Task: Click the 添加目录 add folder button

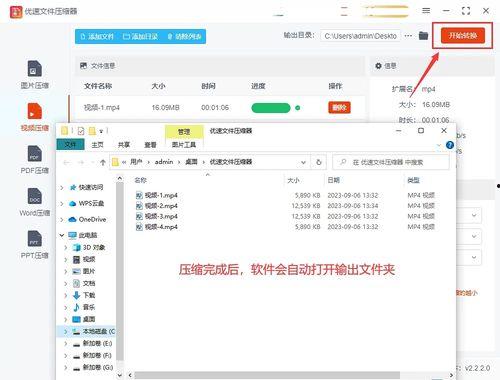Action: coord(140,36)
